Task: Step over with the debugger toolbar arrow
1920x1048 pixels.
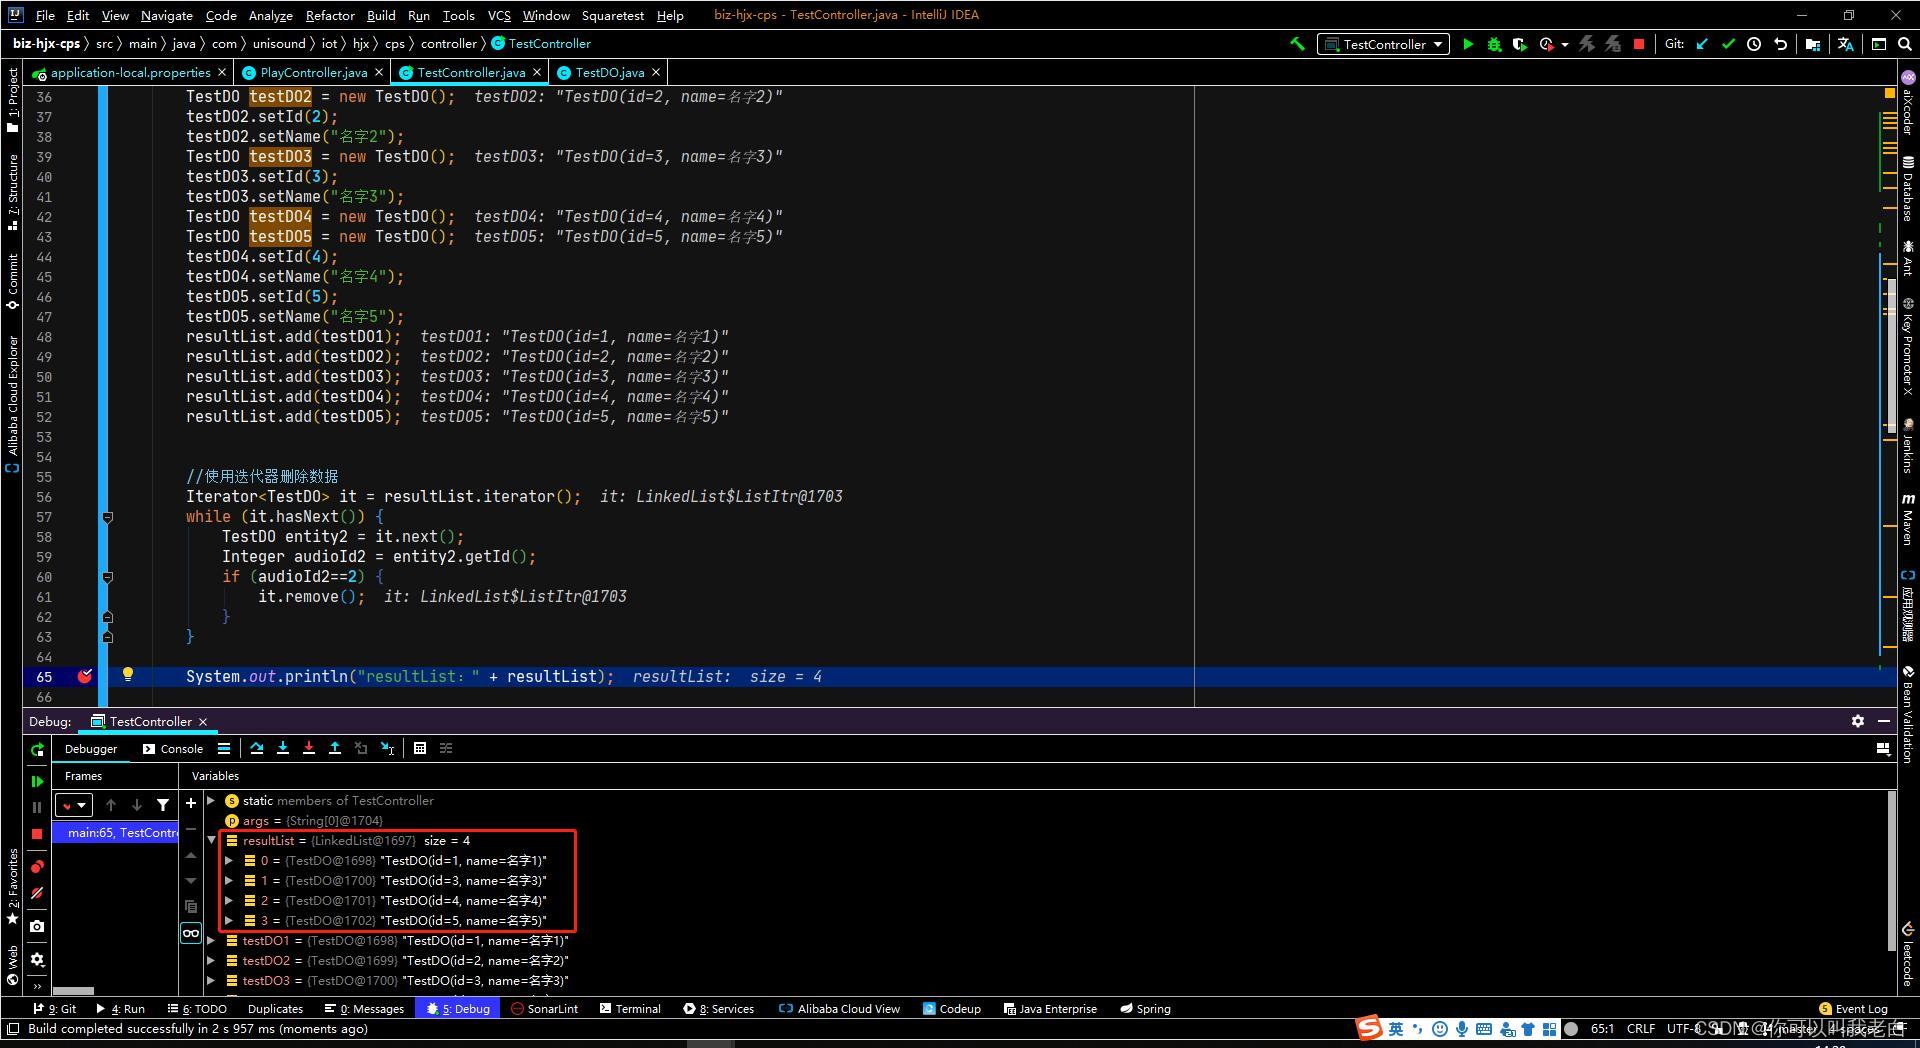Action: (x=257, y=748)
